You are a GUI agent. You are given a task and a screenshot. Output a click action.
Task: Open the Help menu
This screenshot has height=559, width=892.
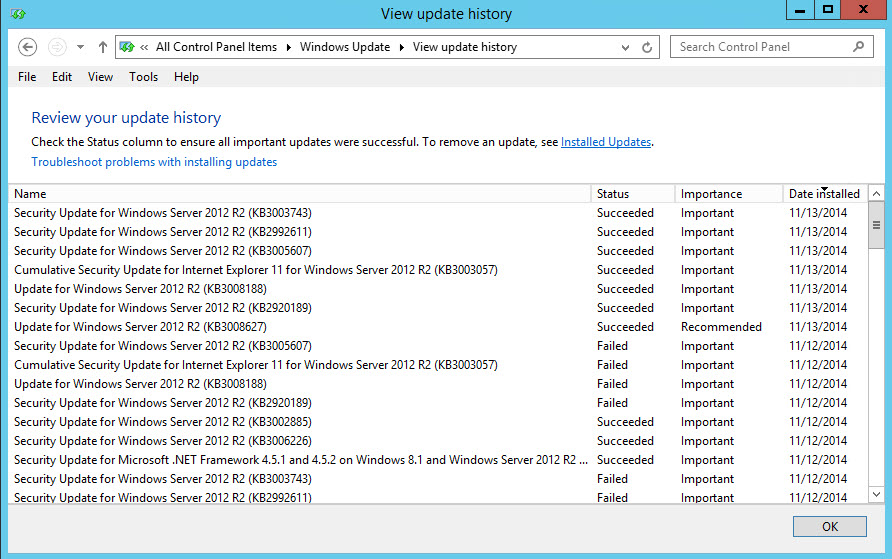186,77
